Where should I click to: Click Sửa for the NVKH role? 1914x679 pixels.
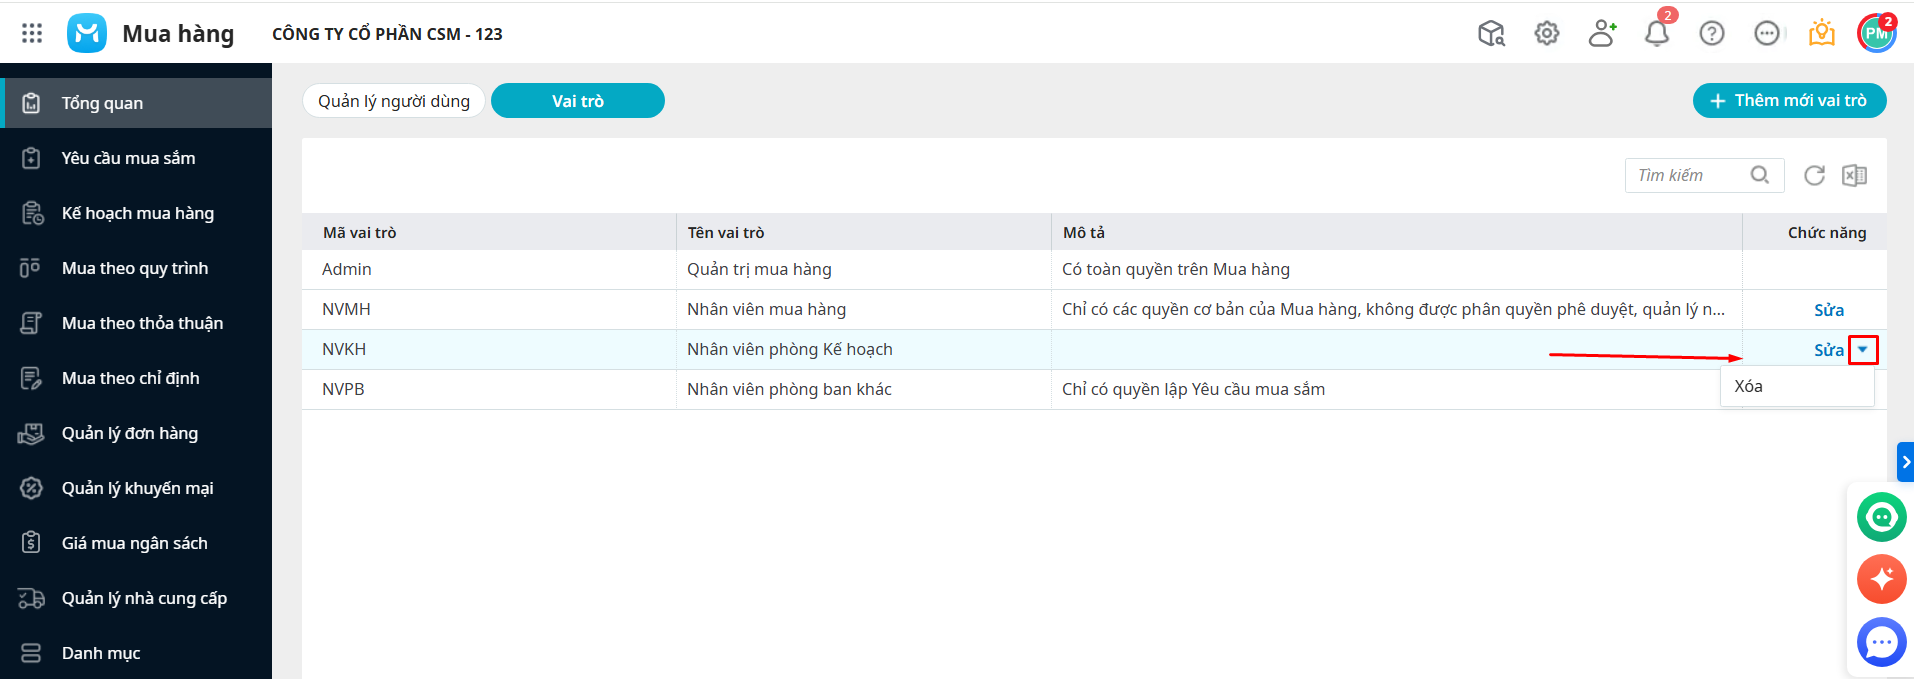[1829, 350]
